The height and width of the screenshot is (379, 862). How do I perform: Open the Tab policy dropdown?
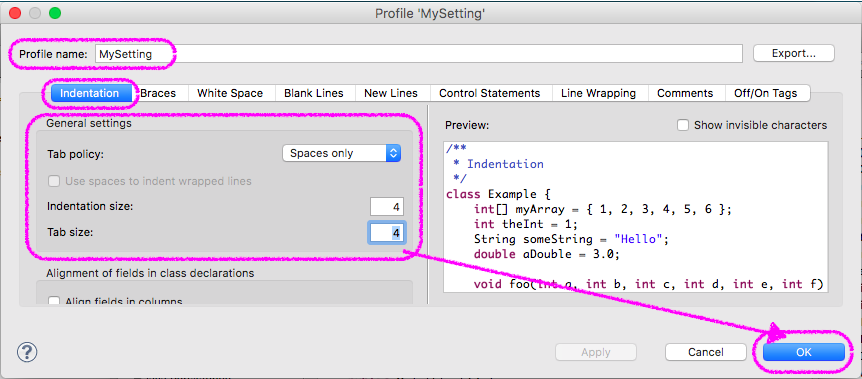341,153
